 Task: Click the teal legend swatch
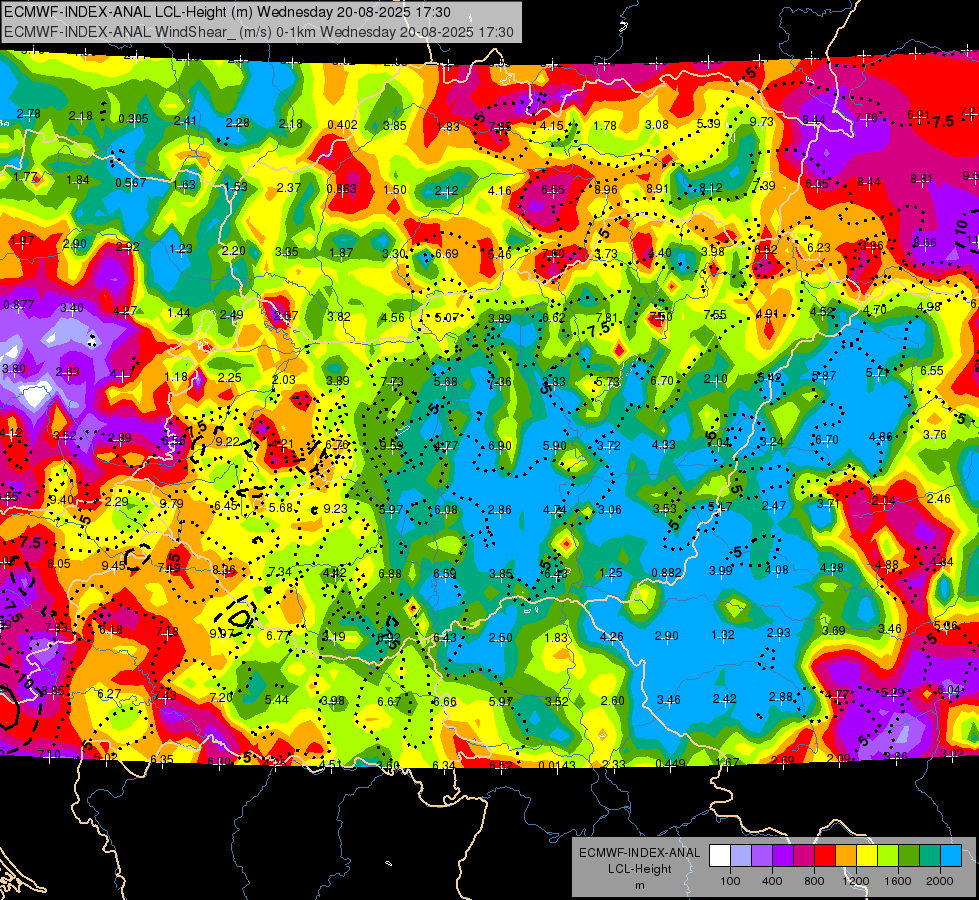(x=930, y=855)
